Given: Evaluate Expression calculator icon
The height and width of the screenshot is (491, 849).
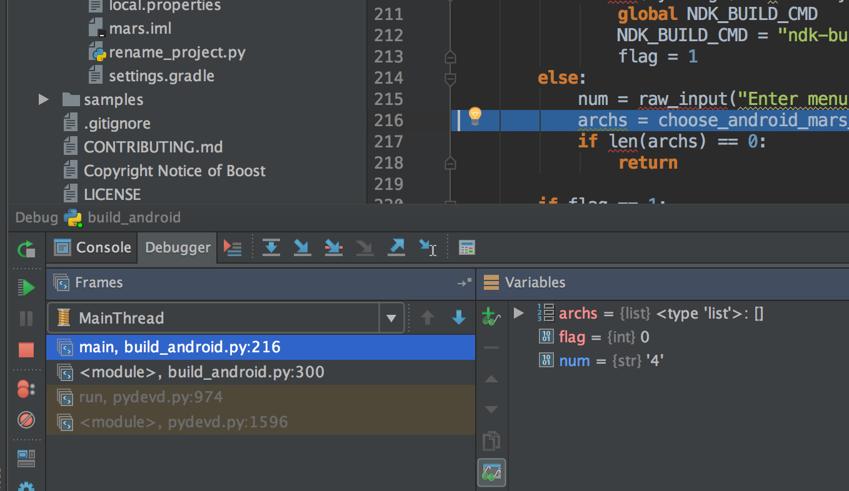Looking at the screenshot, I should coord(467,248).
